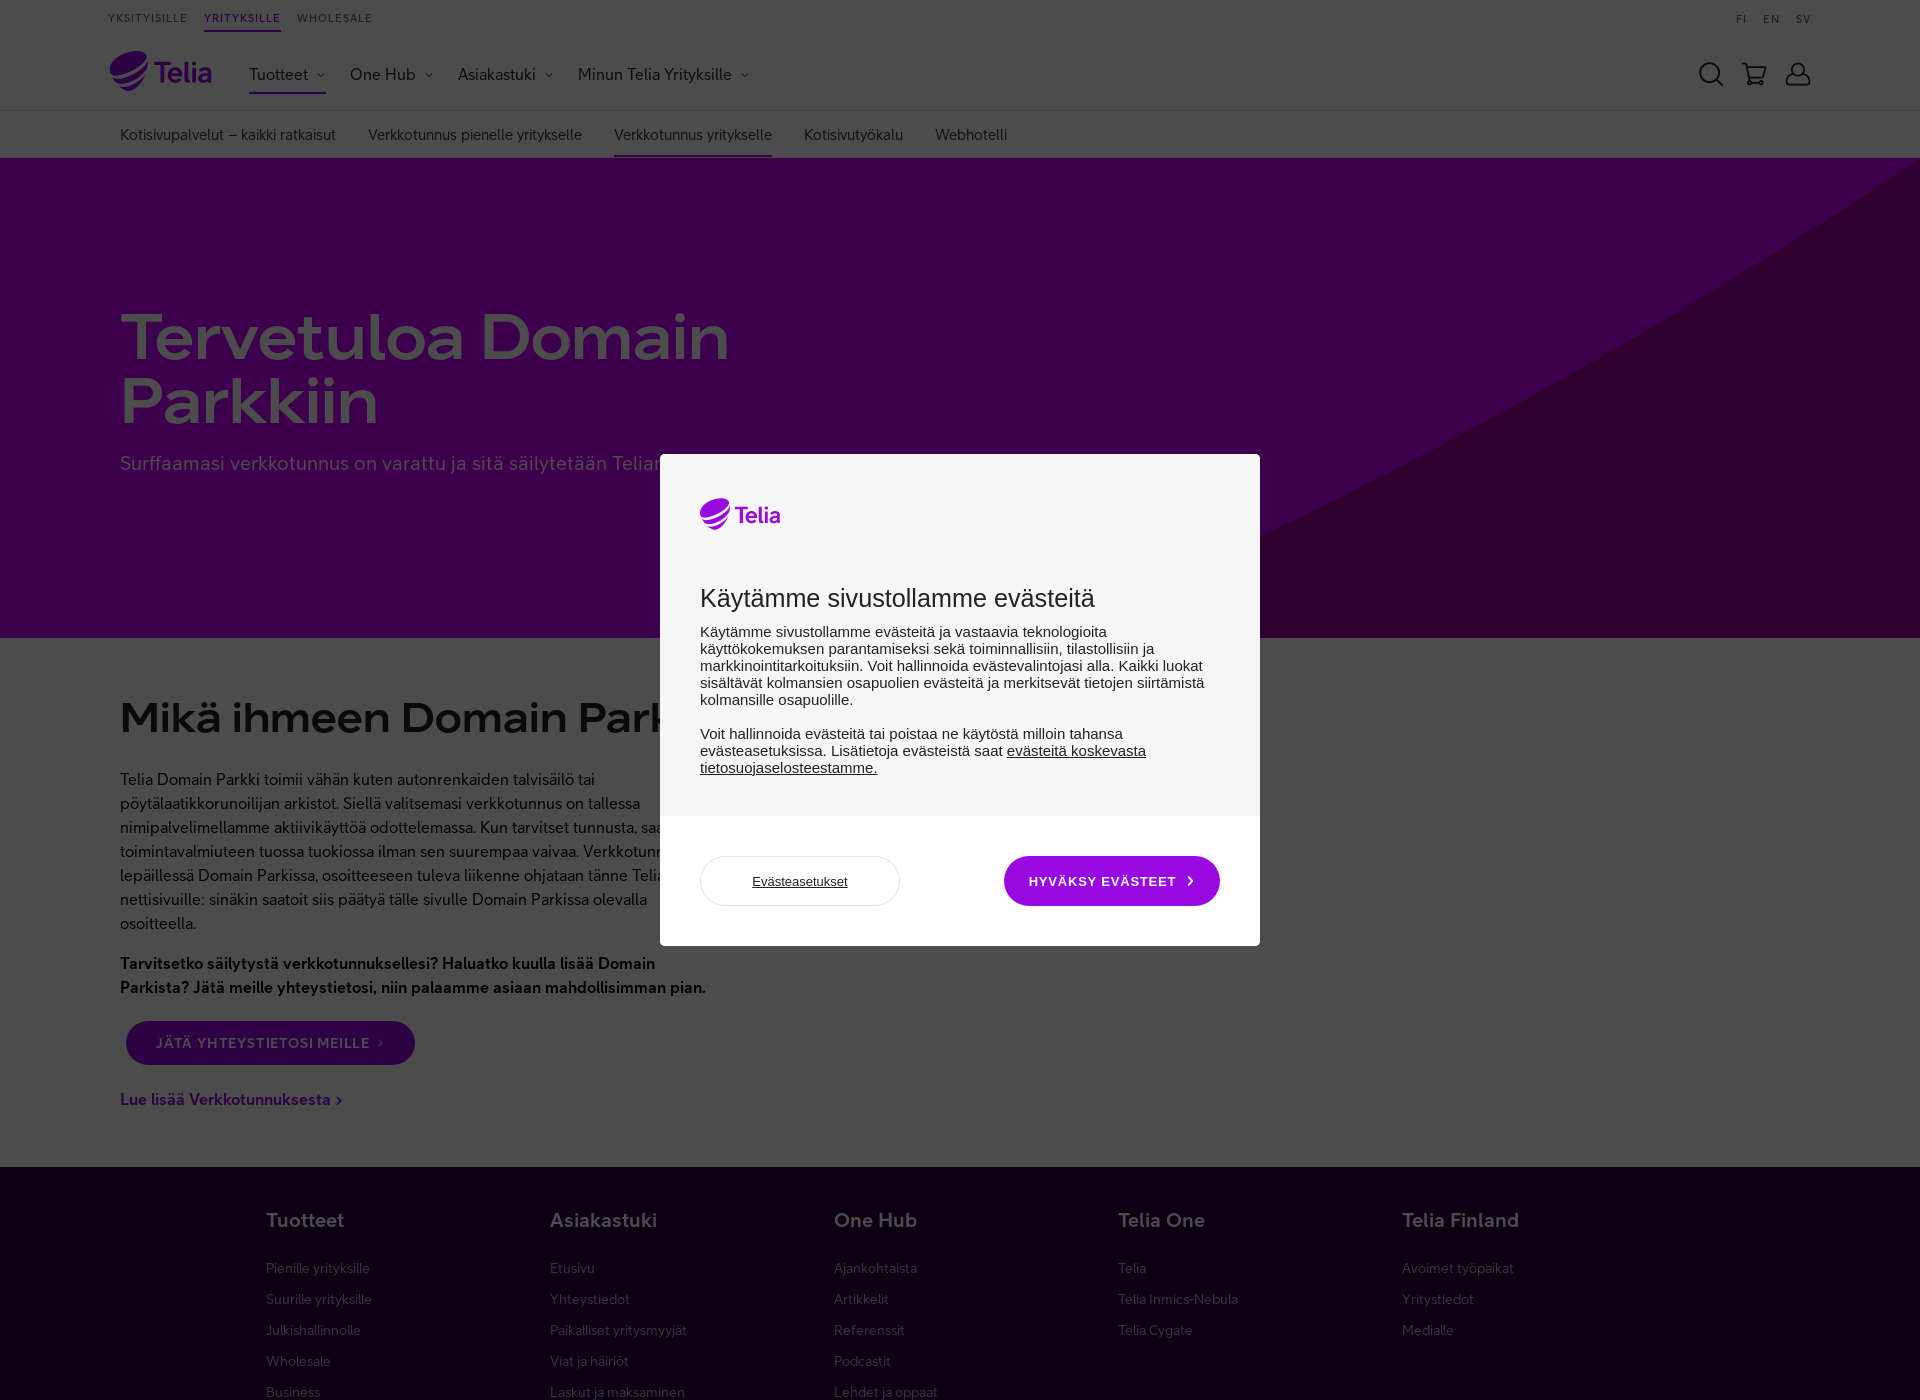Toggle WHOLESALE navigation option

pyautogui.click(x=334, y=18)
